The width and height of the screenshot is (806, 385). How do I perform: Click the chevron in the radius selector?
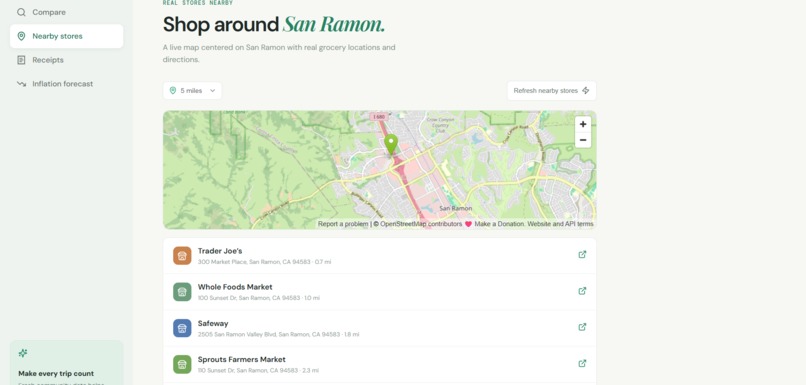click(x=212, y=90)
